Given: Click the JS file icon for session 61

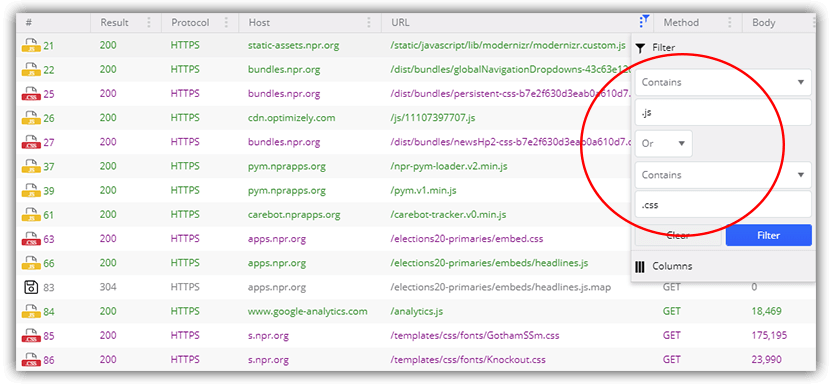Looking at the screenshot, I should click(31, 214).
